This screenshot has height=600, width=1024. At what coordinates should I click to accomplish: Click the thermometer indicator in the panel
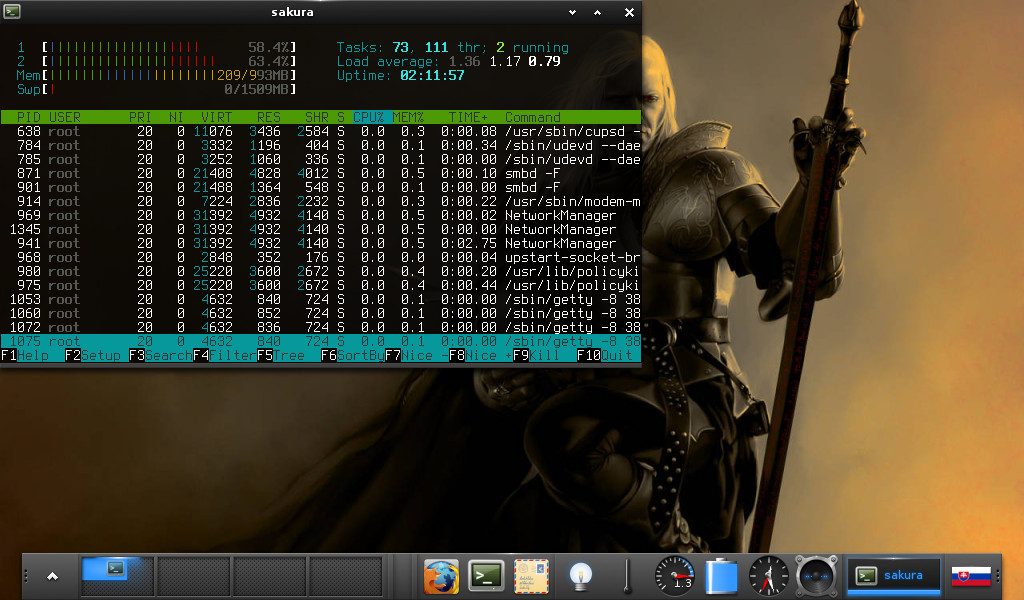coord(627,576)
